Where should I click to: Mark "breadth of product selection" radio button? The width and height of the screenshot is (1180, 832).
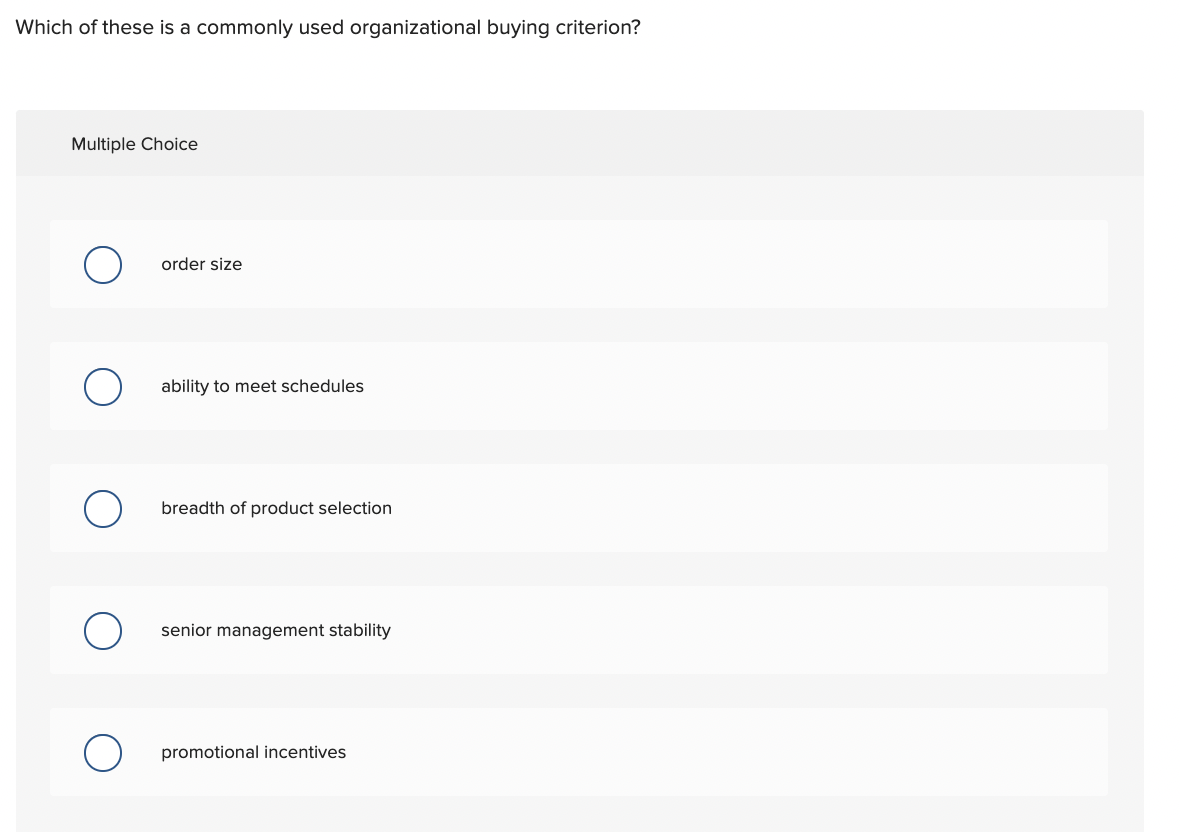pyautogui.click(x=103, y=509)
